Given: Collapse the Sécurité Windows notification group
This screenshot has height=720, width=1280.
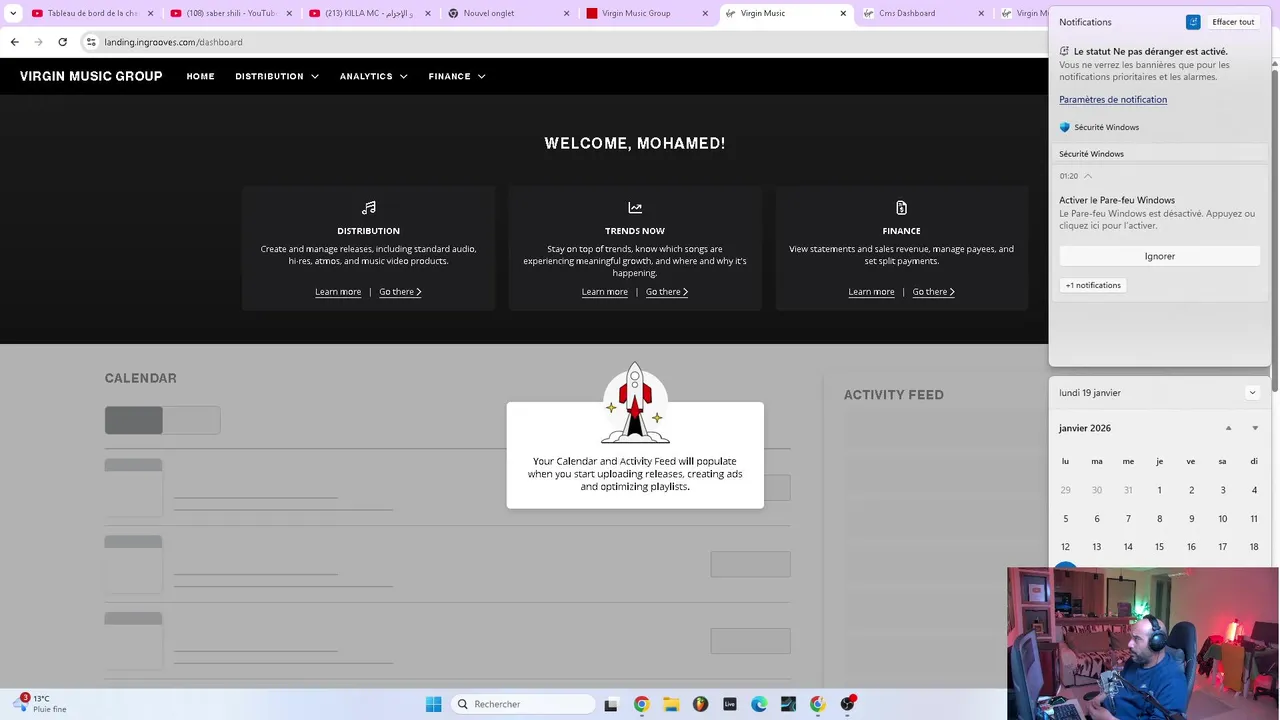Looking at the screenshot, I should tap(1088, 176).
